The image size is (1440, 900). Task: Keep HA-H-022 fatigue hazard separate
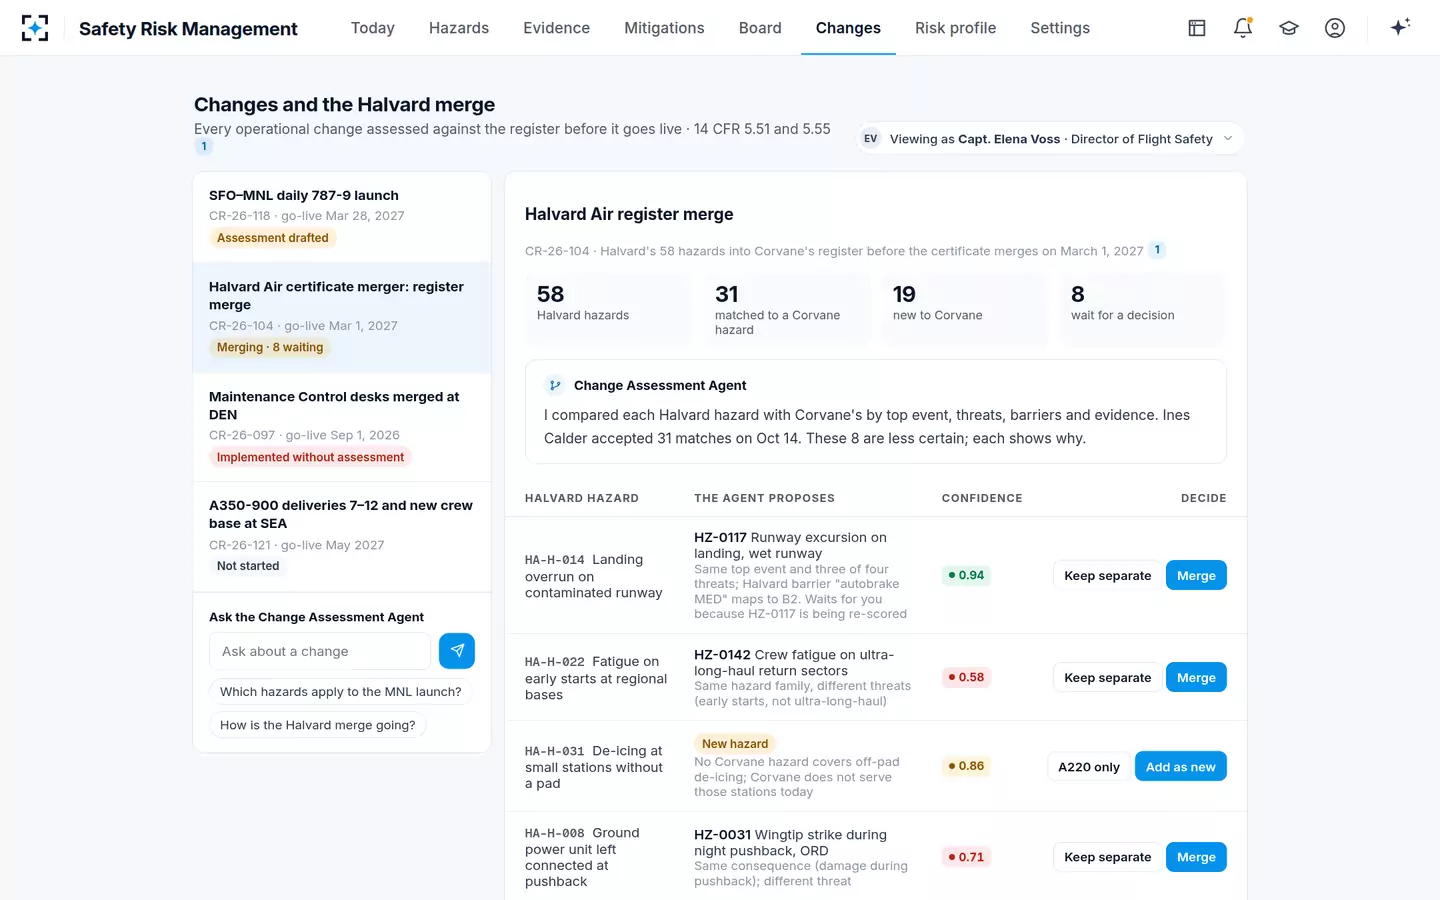tap(1107, 677)
